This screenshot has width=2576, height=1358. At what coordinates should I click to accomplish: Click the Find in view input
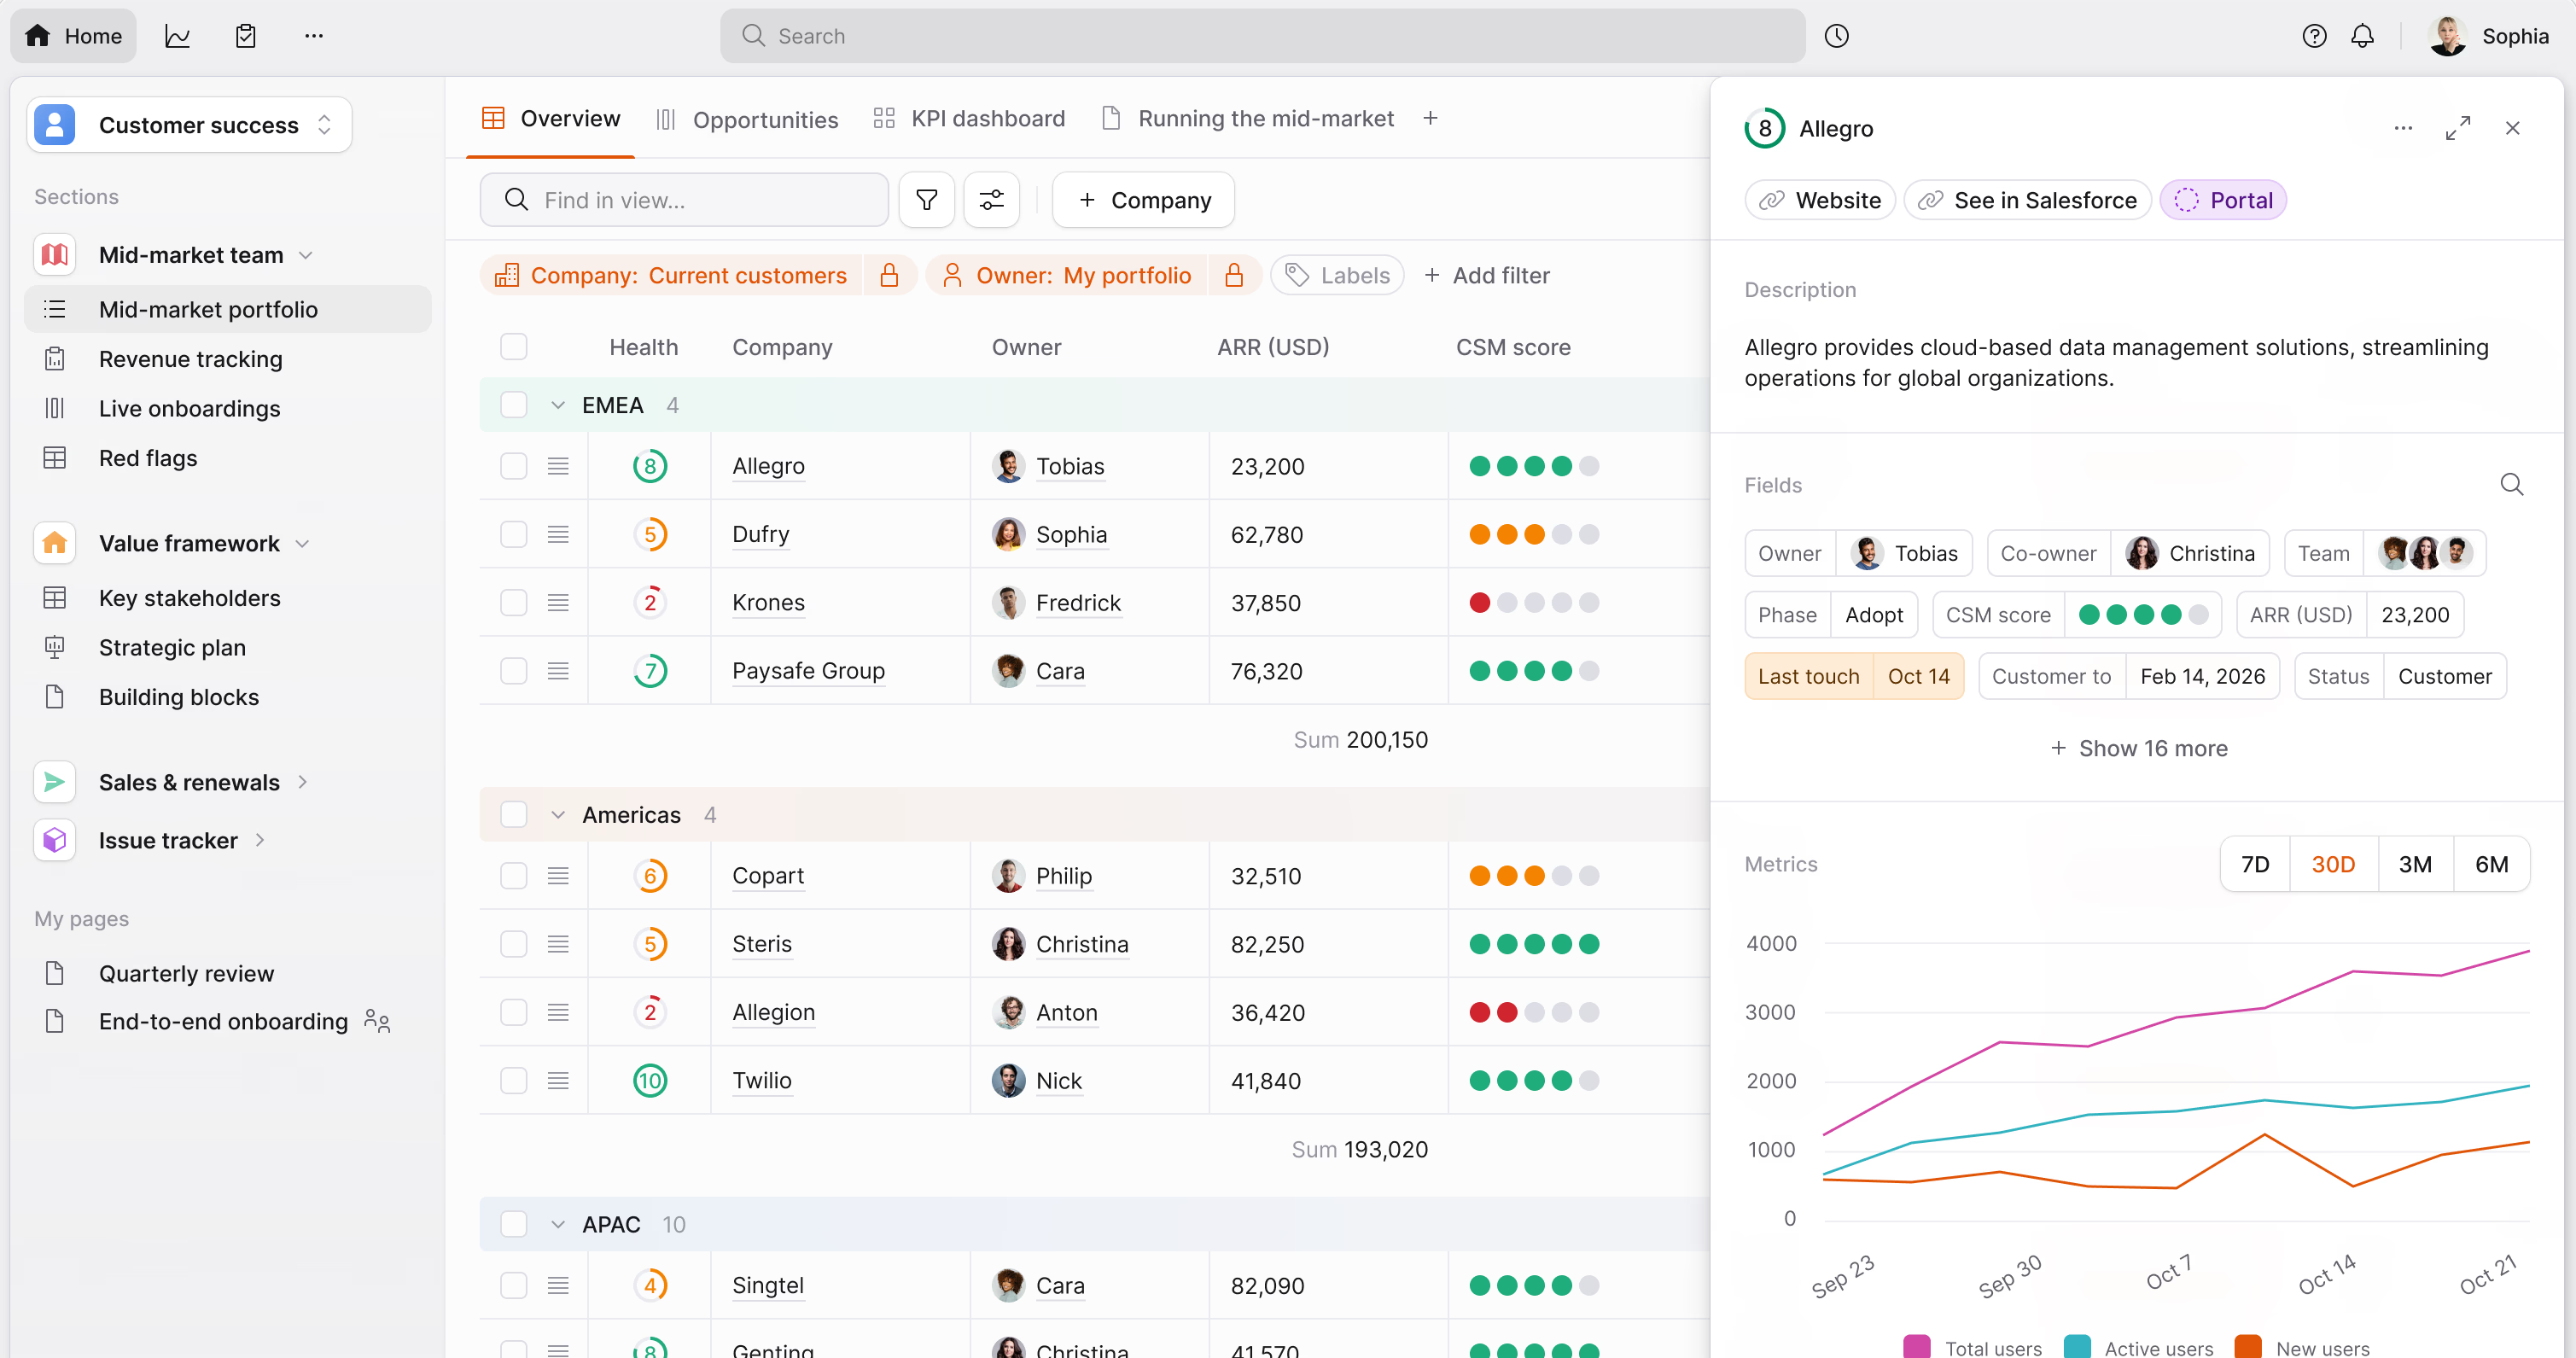(x=684, y=200)
